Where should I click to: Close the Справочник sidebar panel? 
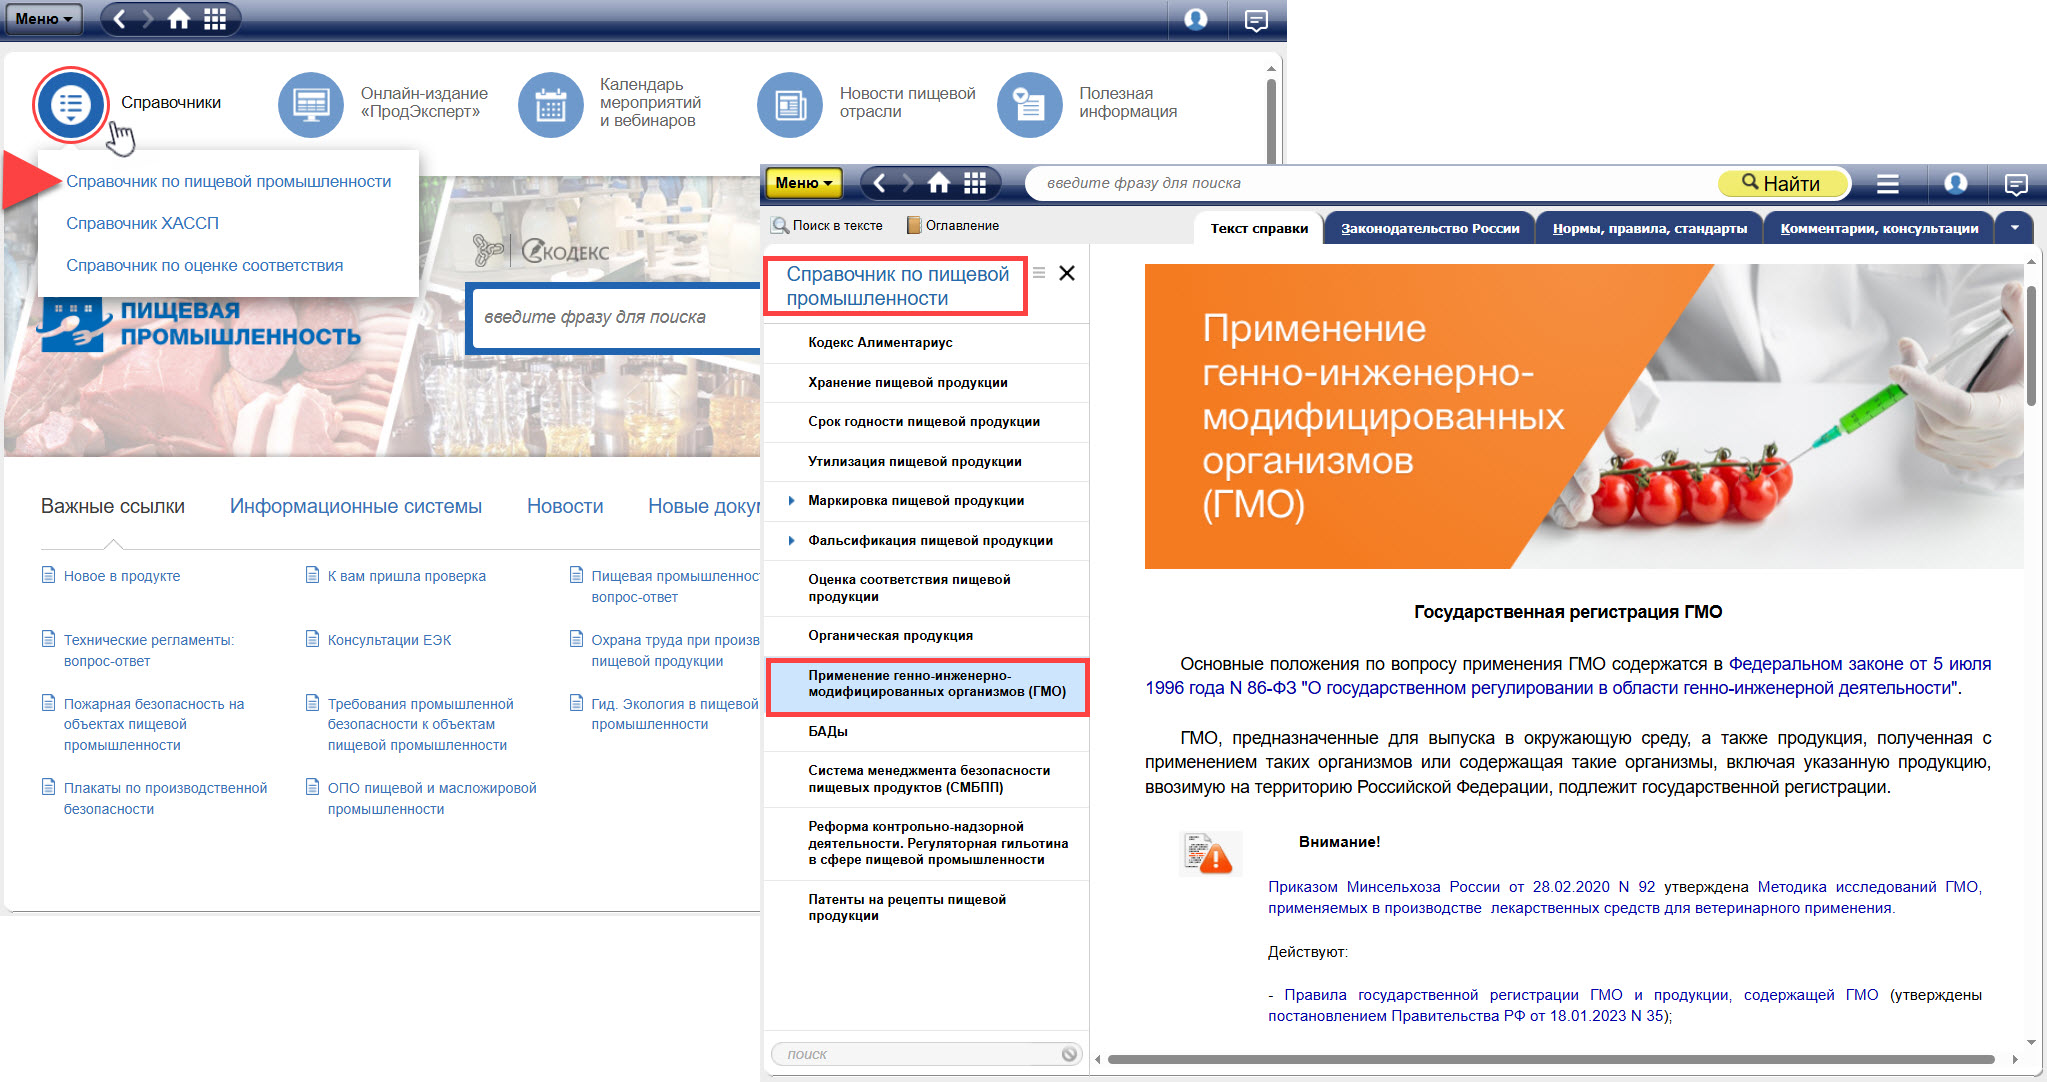tap(1067, 273)
